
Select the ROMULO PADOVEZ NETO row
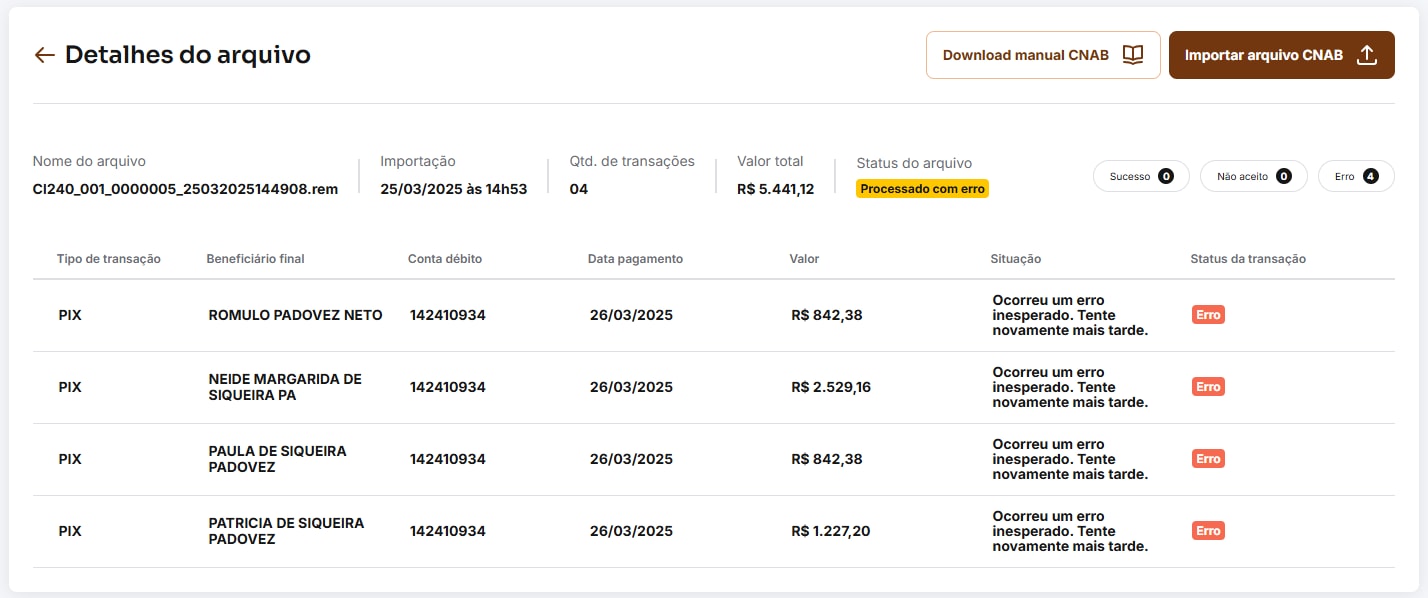(295, 315)
